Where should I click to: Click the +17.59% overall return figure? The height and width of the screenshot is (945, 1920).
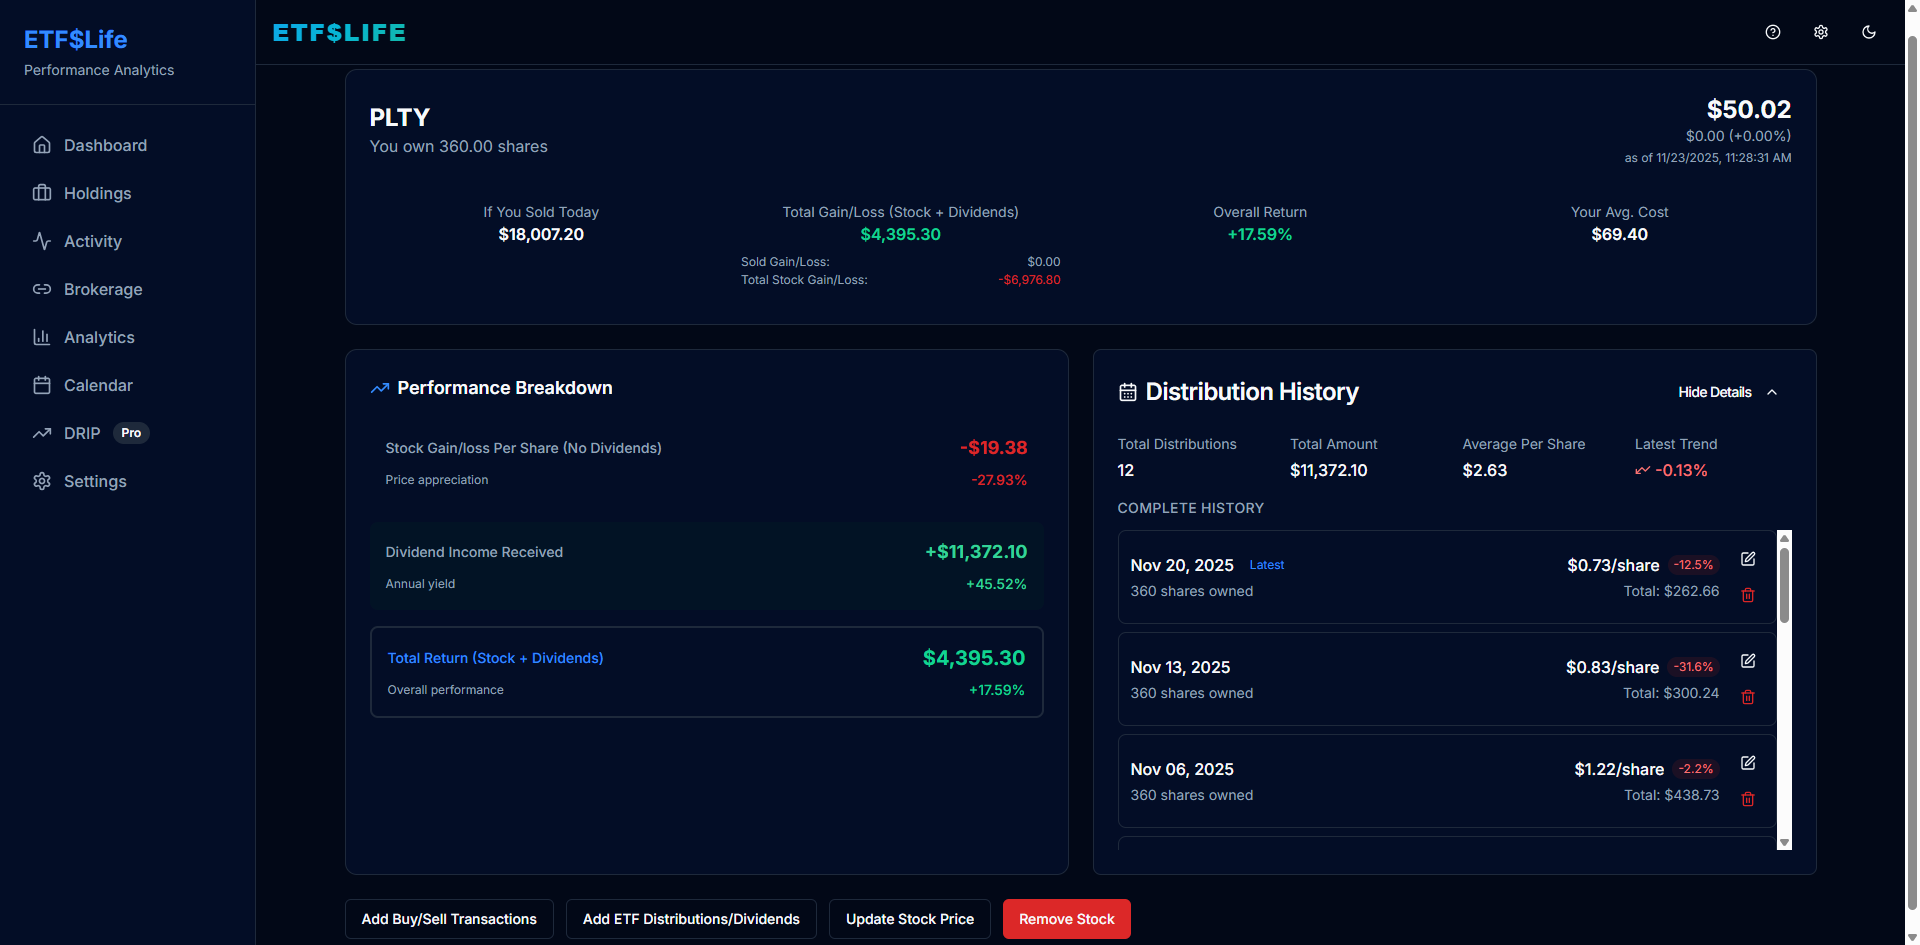[1260, 234]
